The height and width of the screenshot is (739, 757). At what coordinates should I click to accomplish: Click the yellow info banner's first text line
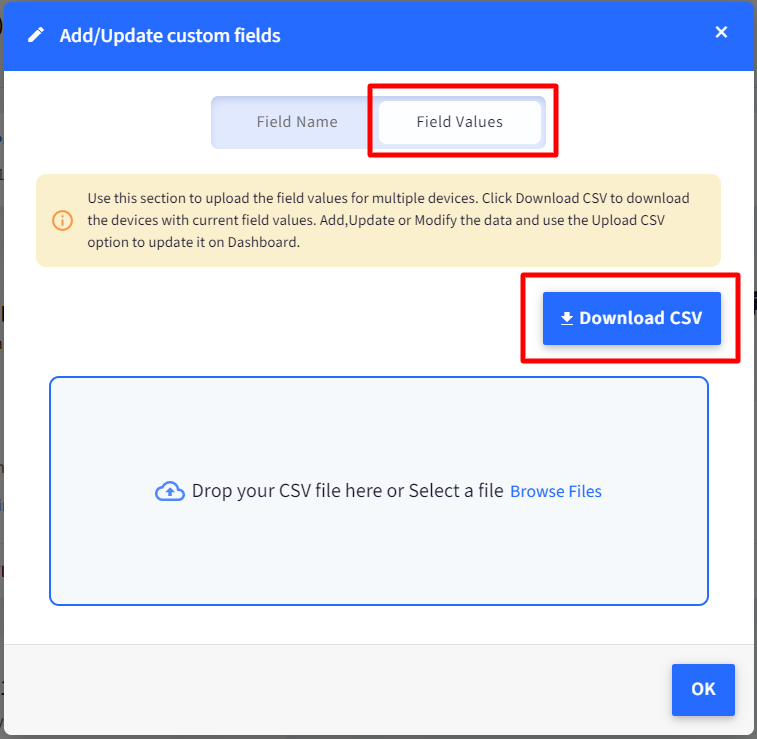point(388,198)
